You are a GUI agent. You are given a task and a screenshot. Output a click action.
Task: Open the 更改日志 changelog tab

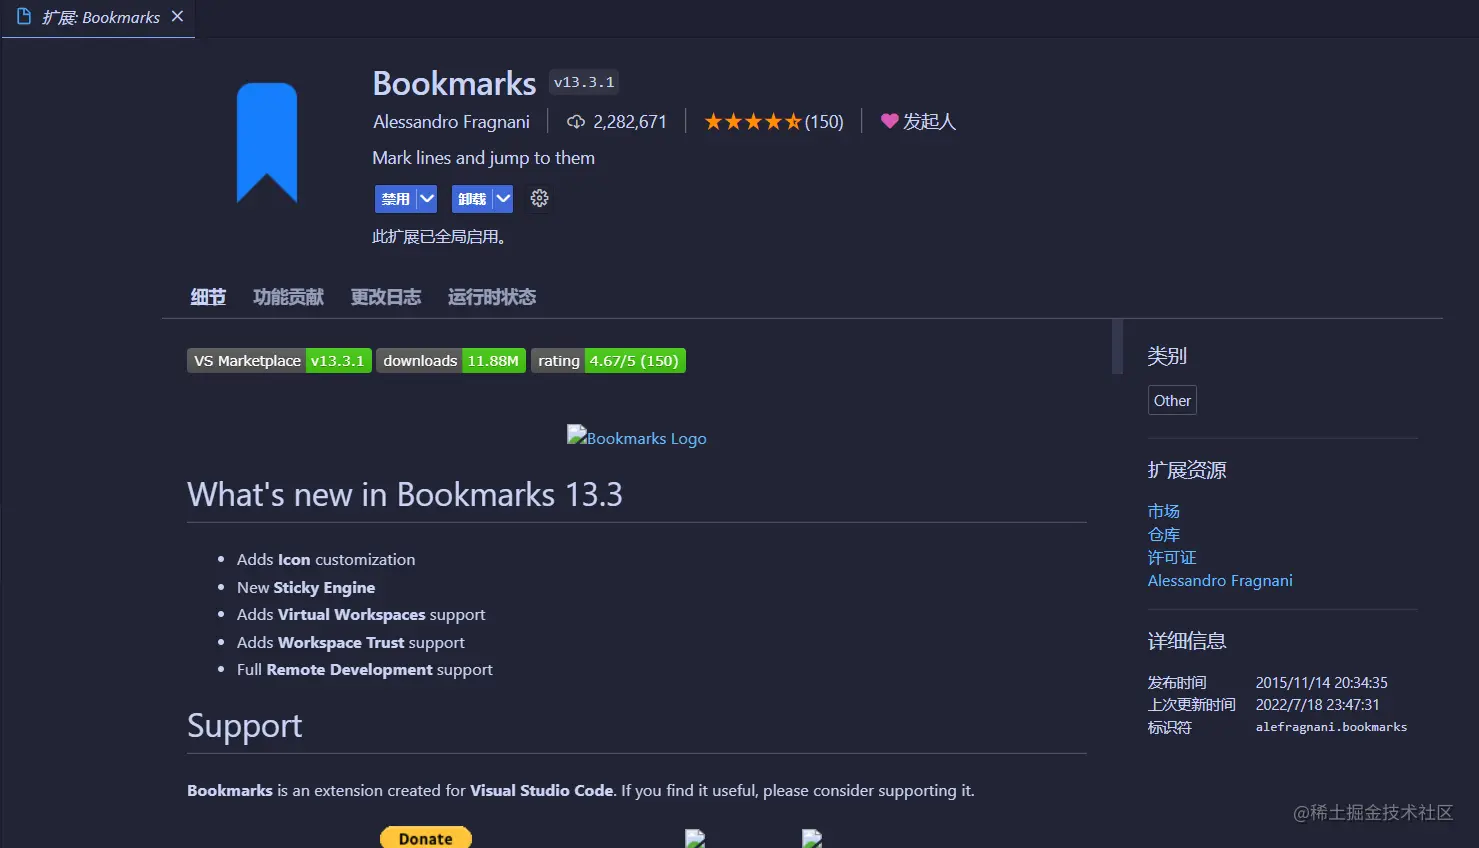pos(385,297)
